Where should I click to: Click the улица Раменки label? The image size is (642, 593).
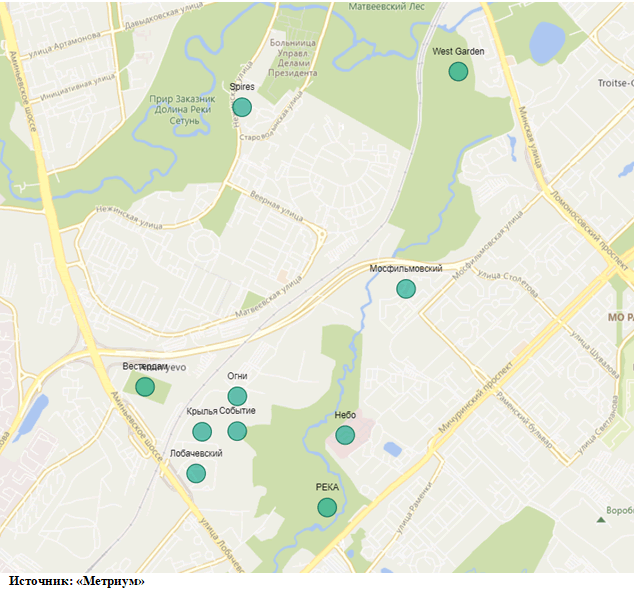[x=414, y=508]
